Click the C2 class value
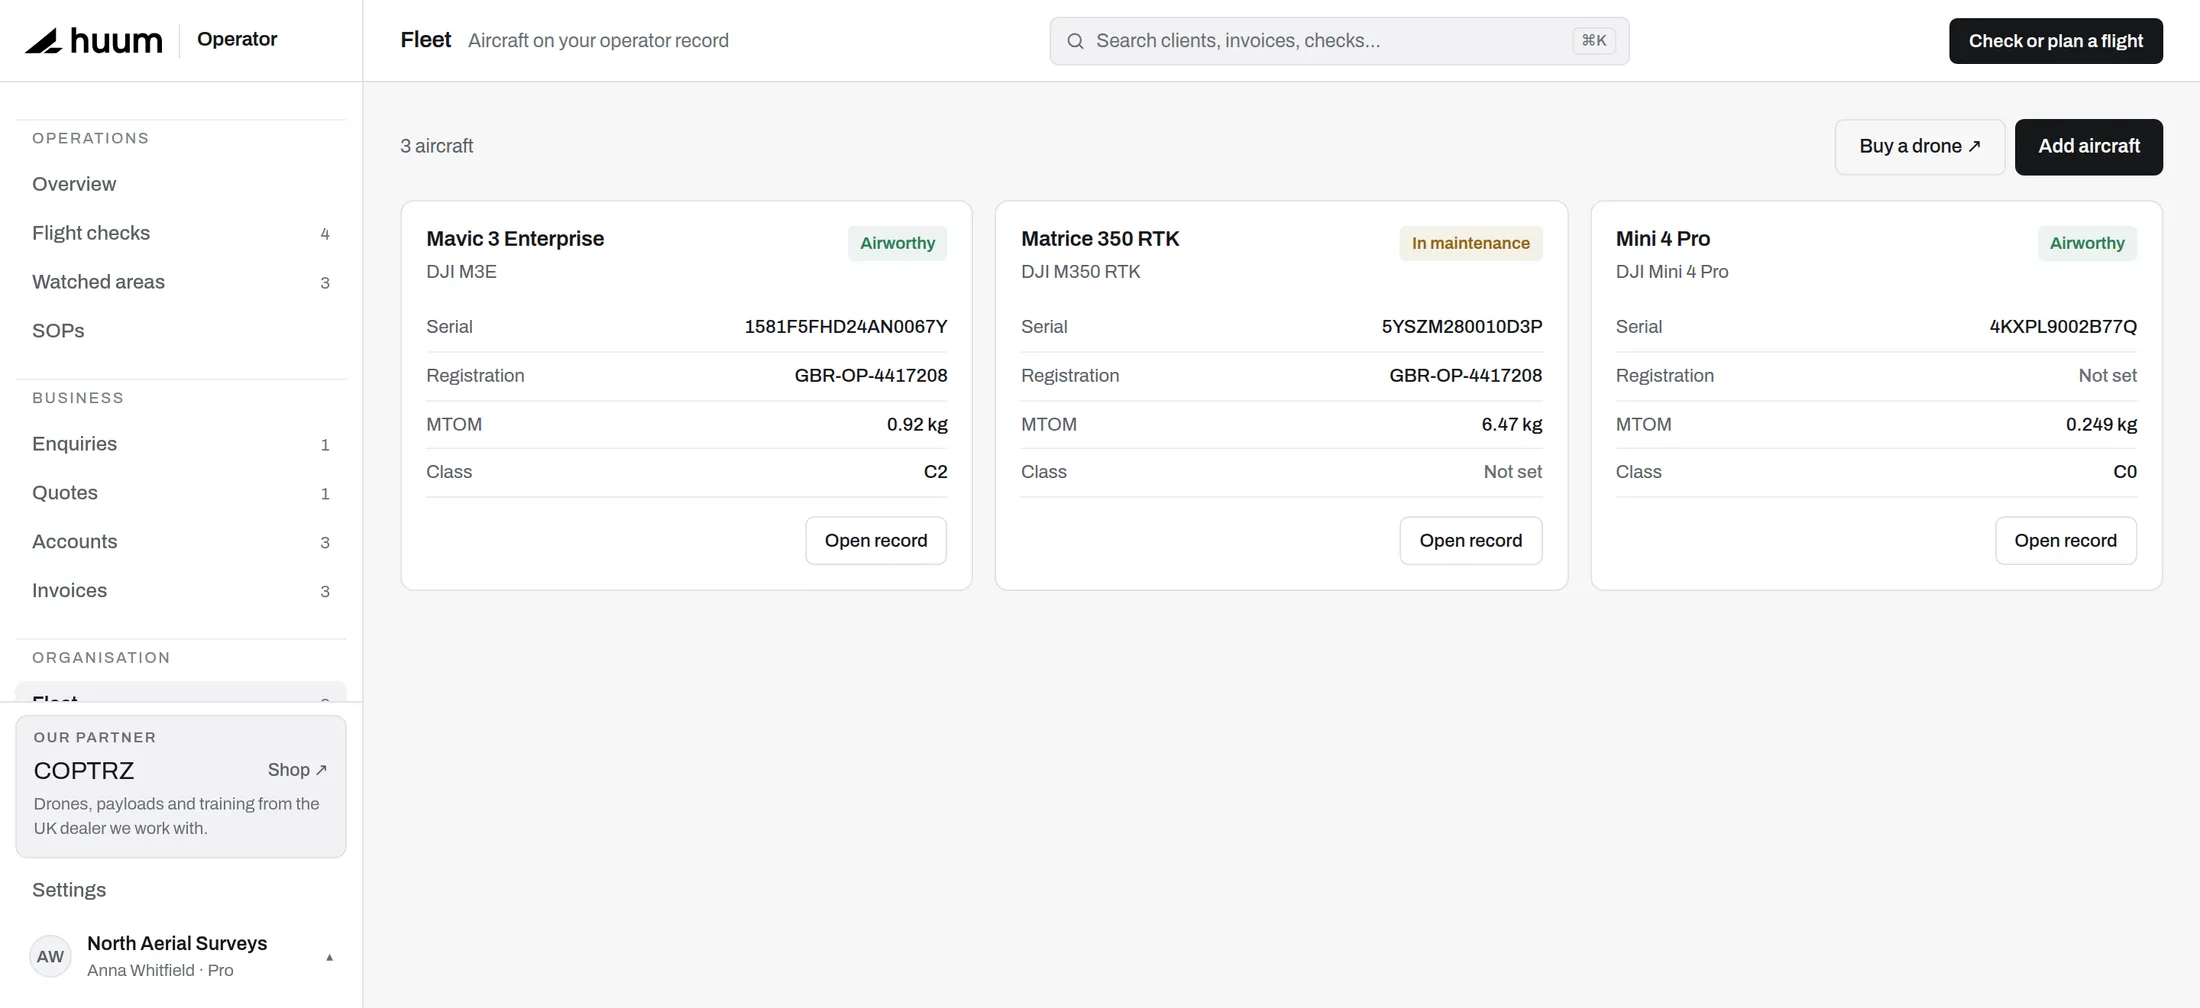This screenshot has width=2200, height=1008. 936,472
